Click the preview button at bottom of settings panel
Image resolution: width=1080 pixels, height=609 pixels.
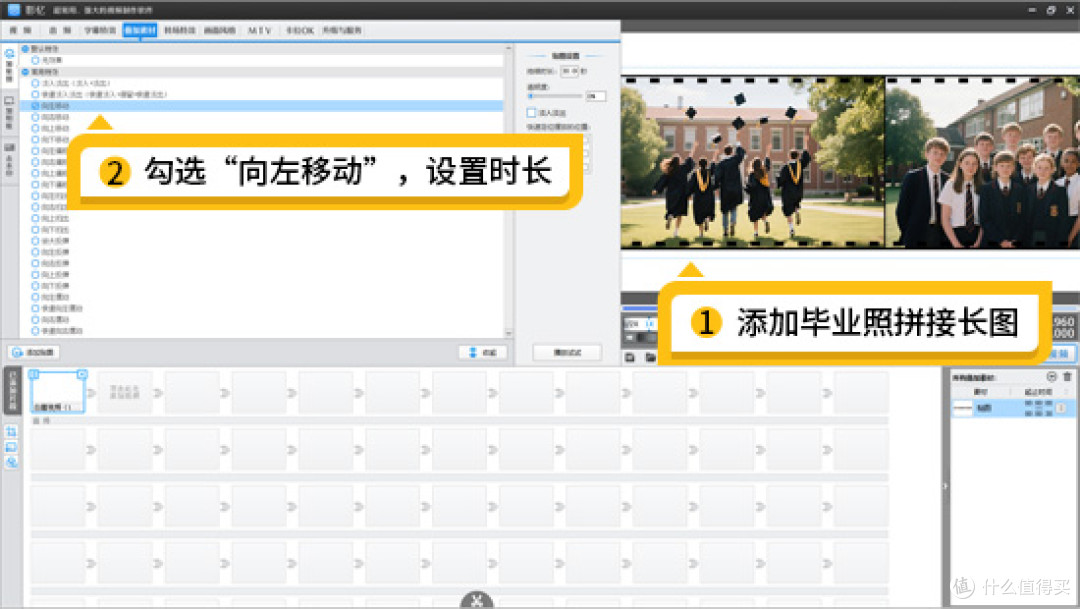pyautogui.click(x=567, y=353)
